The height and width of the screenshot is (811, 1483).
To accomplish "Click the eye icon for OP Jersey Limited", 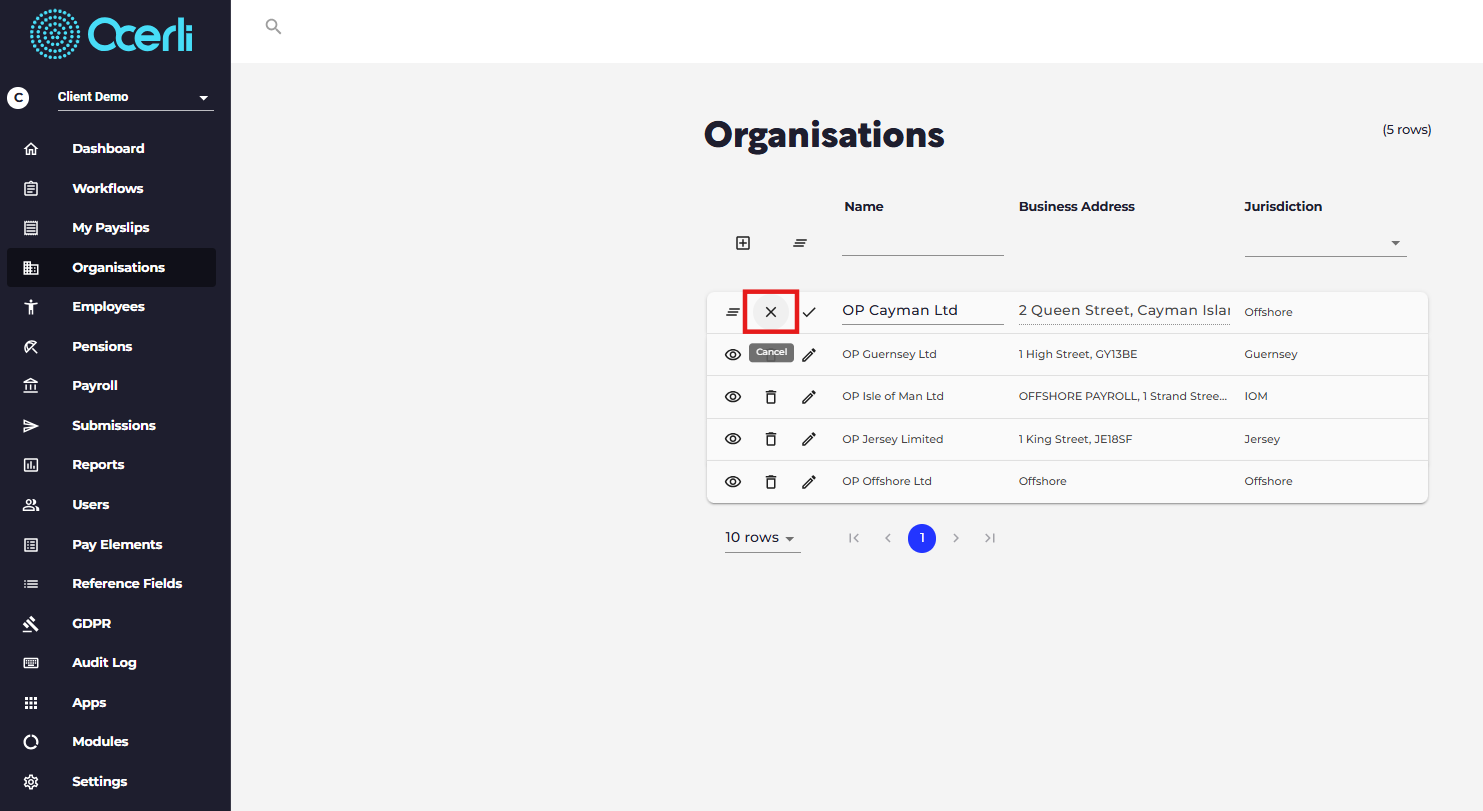I will (x=733, y=439).
